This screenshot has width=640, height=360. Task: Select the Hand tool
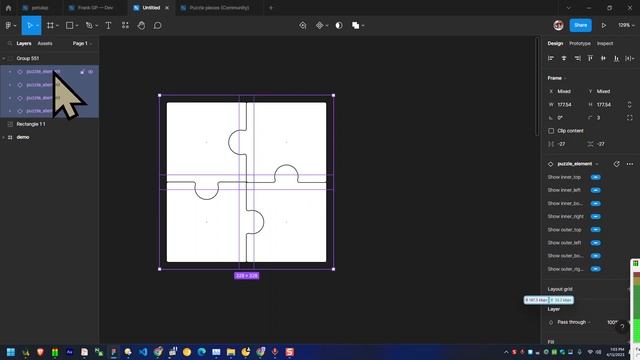pos(141,25)
